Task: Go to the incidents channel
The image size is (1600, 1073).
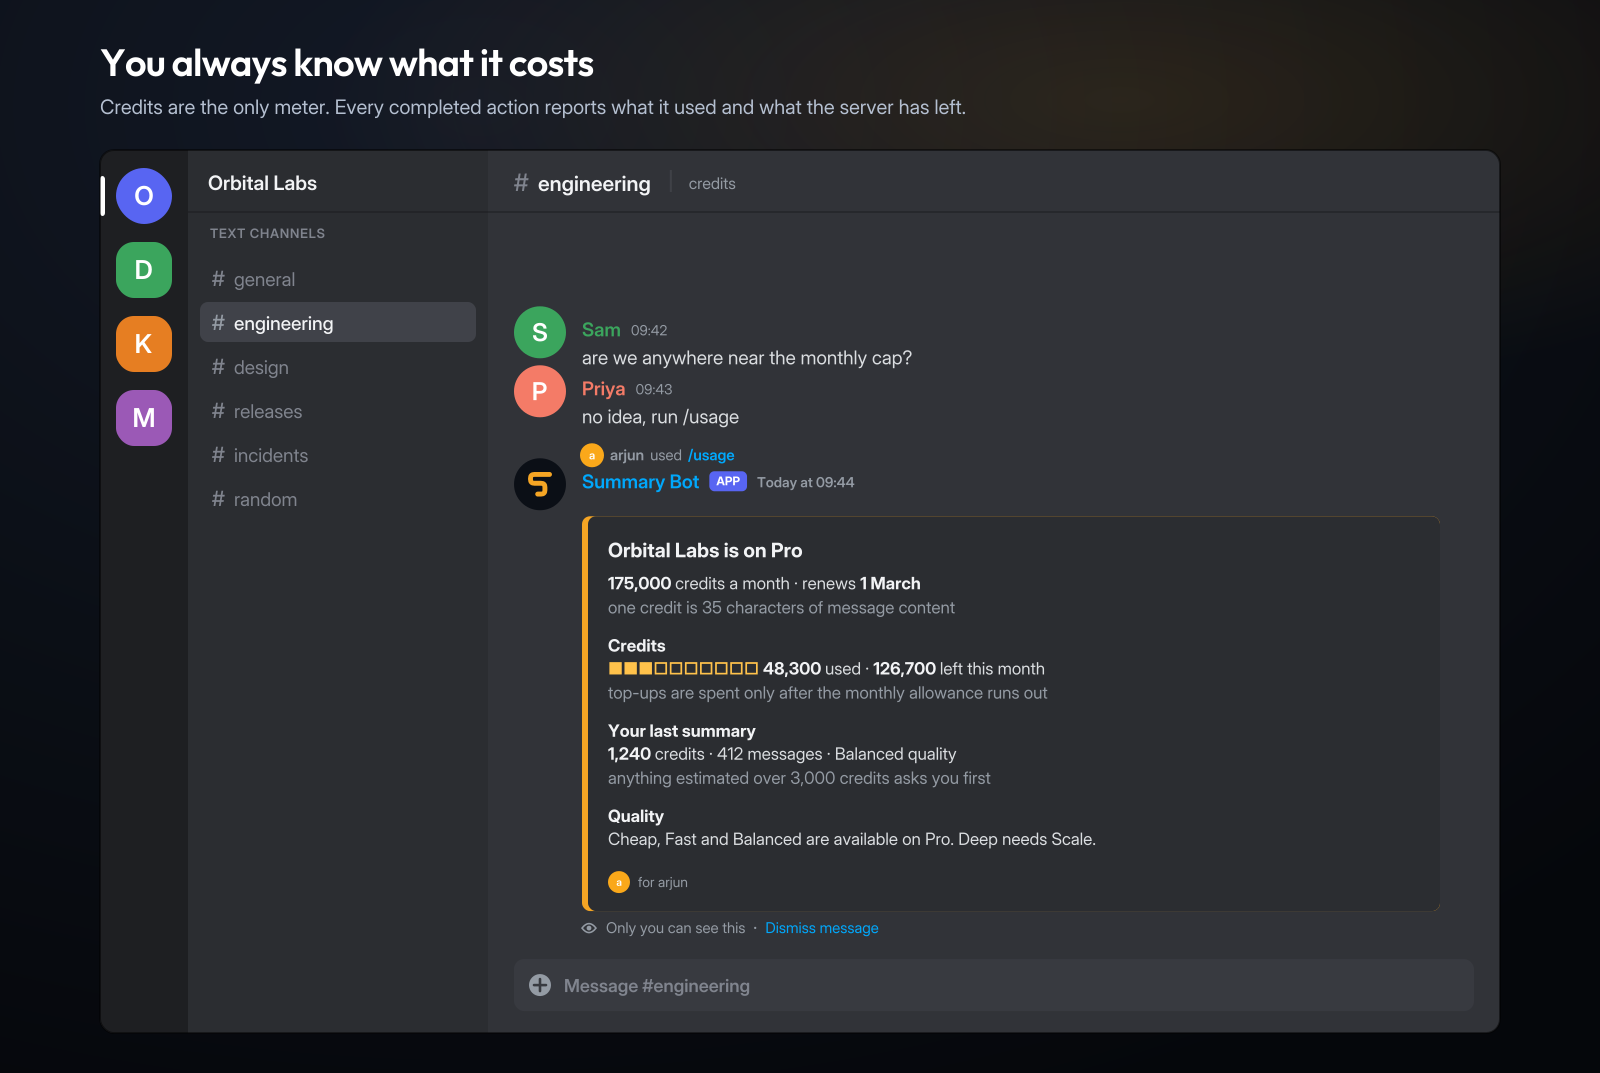Action: [x=338, y=455]
